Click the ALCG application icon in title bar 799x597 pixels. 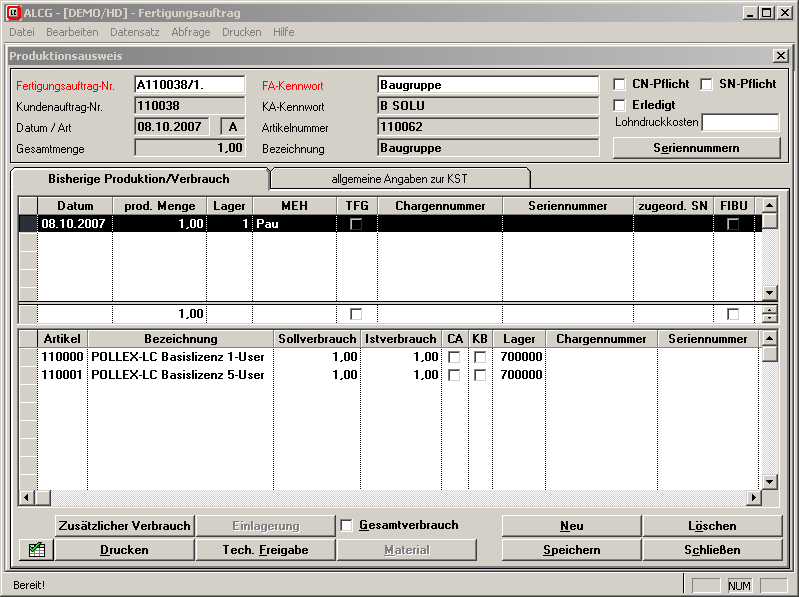tap(14, 12)
